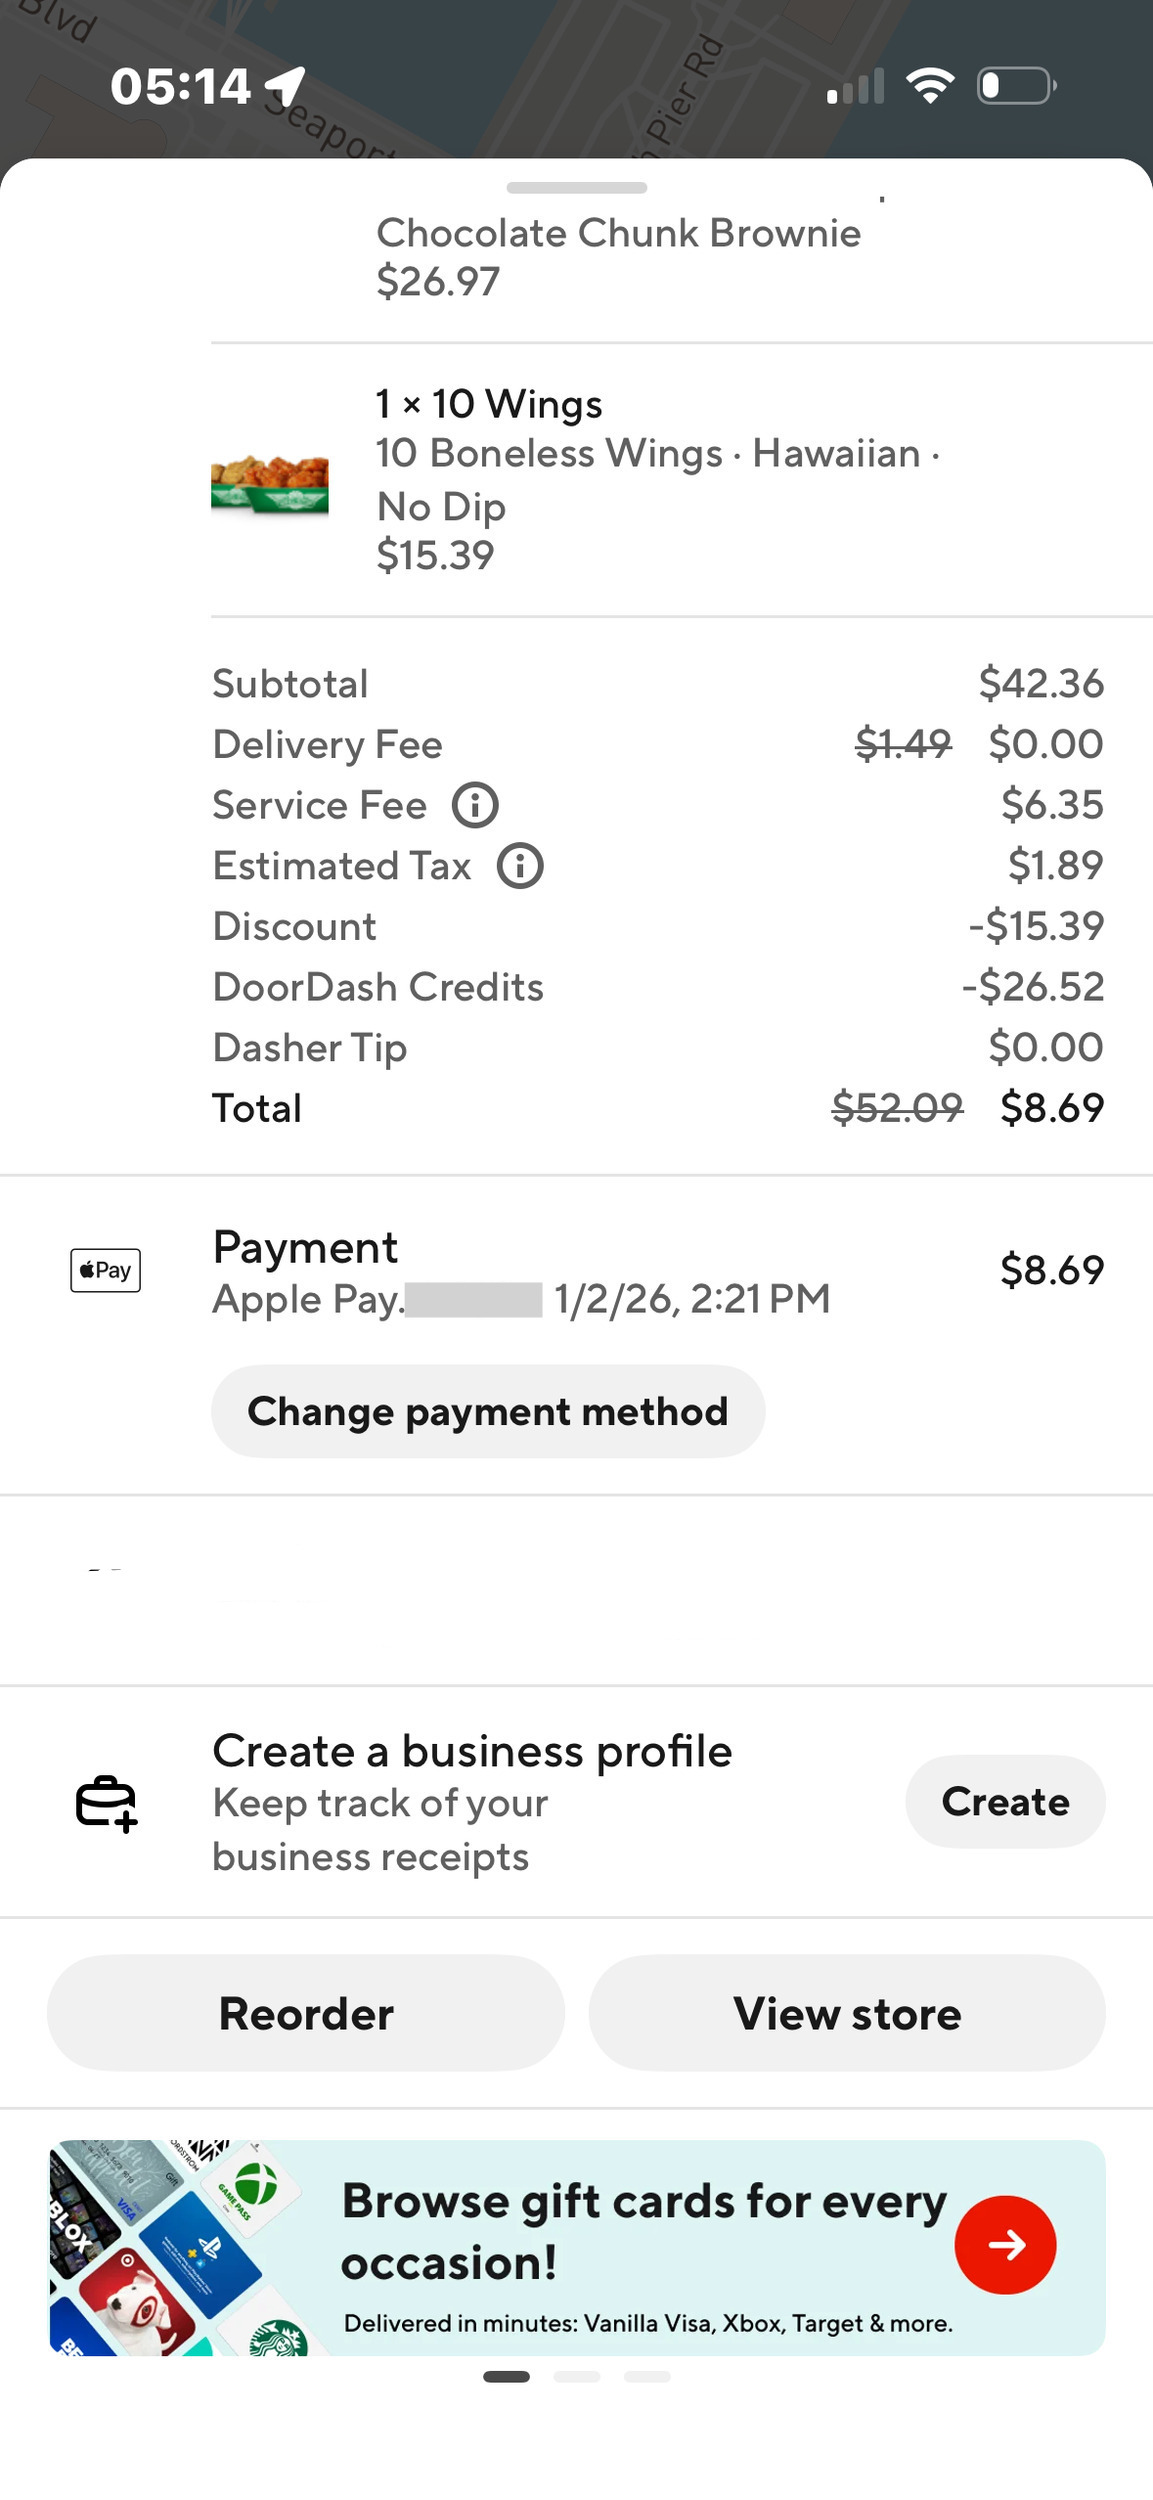Viewport: 1153px width, 2500px height.
Task: Open the 1 × 10 Wings item title
Action: coord(489,404)
